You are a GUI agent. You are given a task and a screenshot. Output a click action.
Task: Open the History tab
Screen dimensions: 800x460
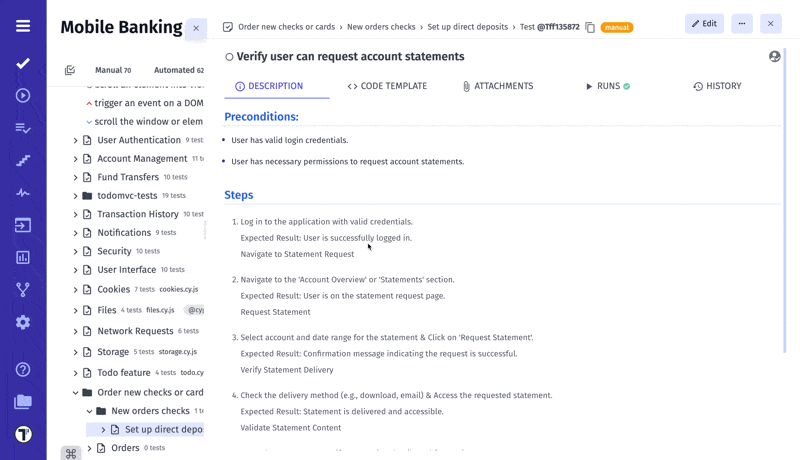pos(717,87)
